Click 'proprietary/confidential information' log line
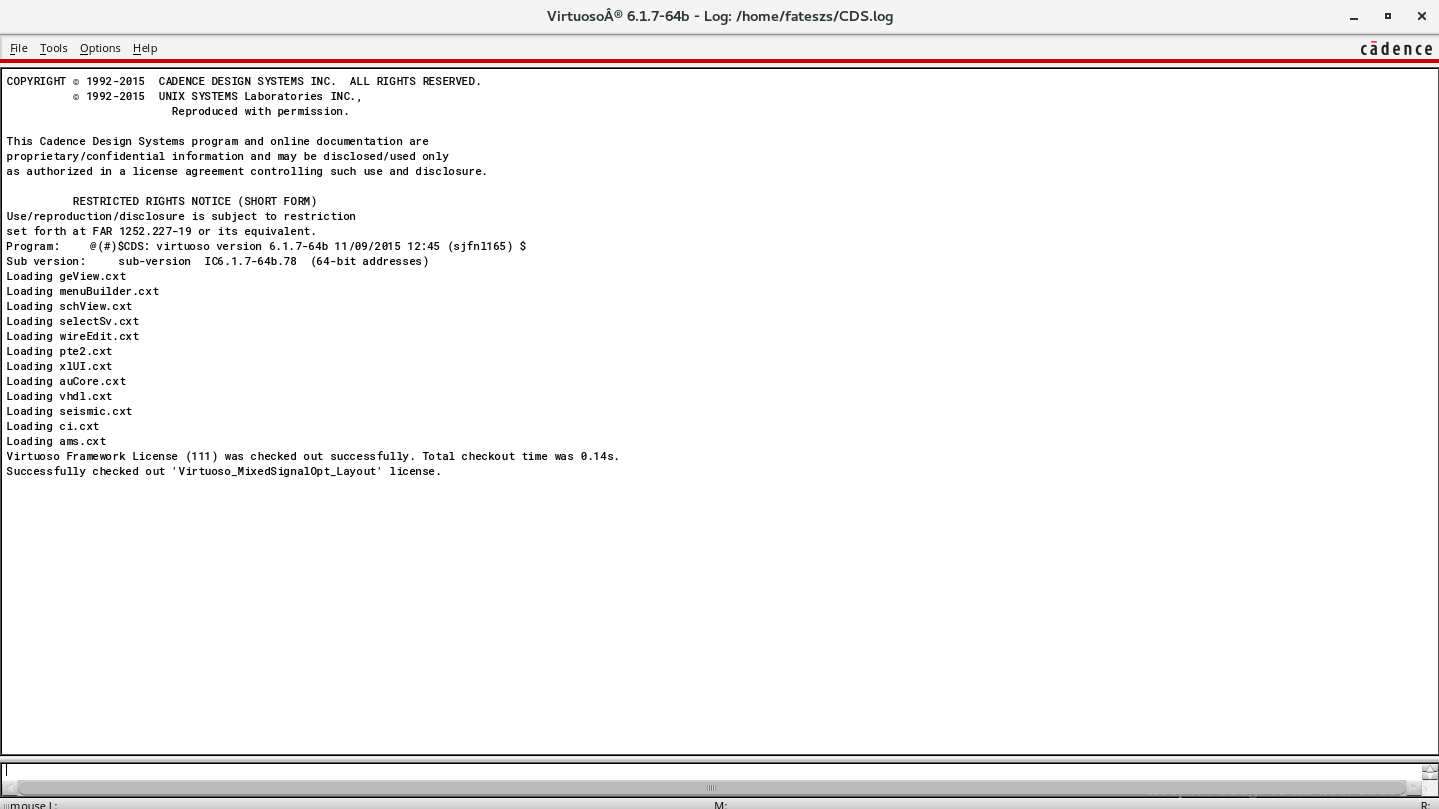1439x809 pixels. (x=228, y=156)
